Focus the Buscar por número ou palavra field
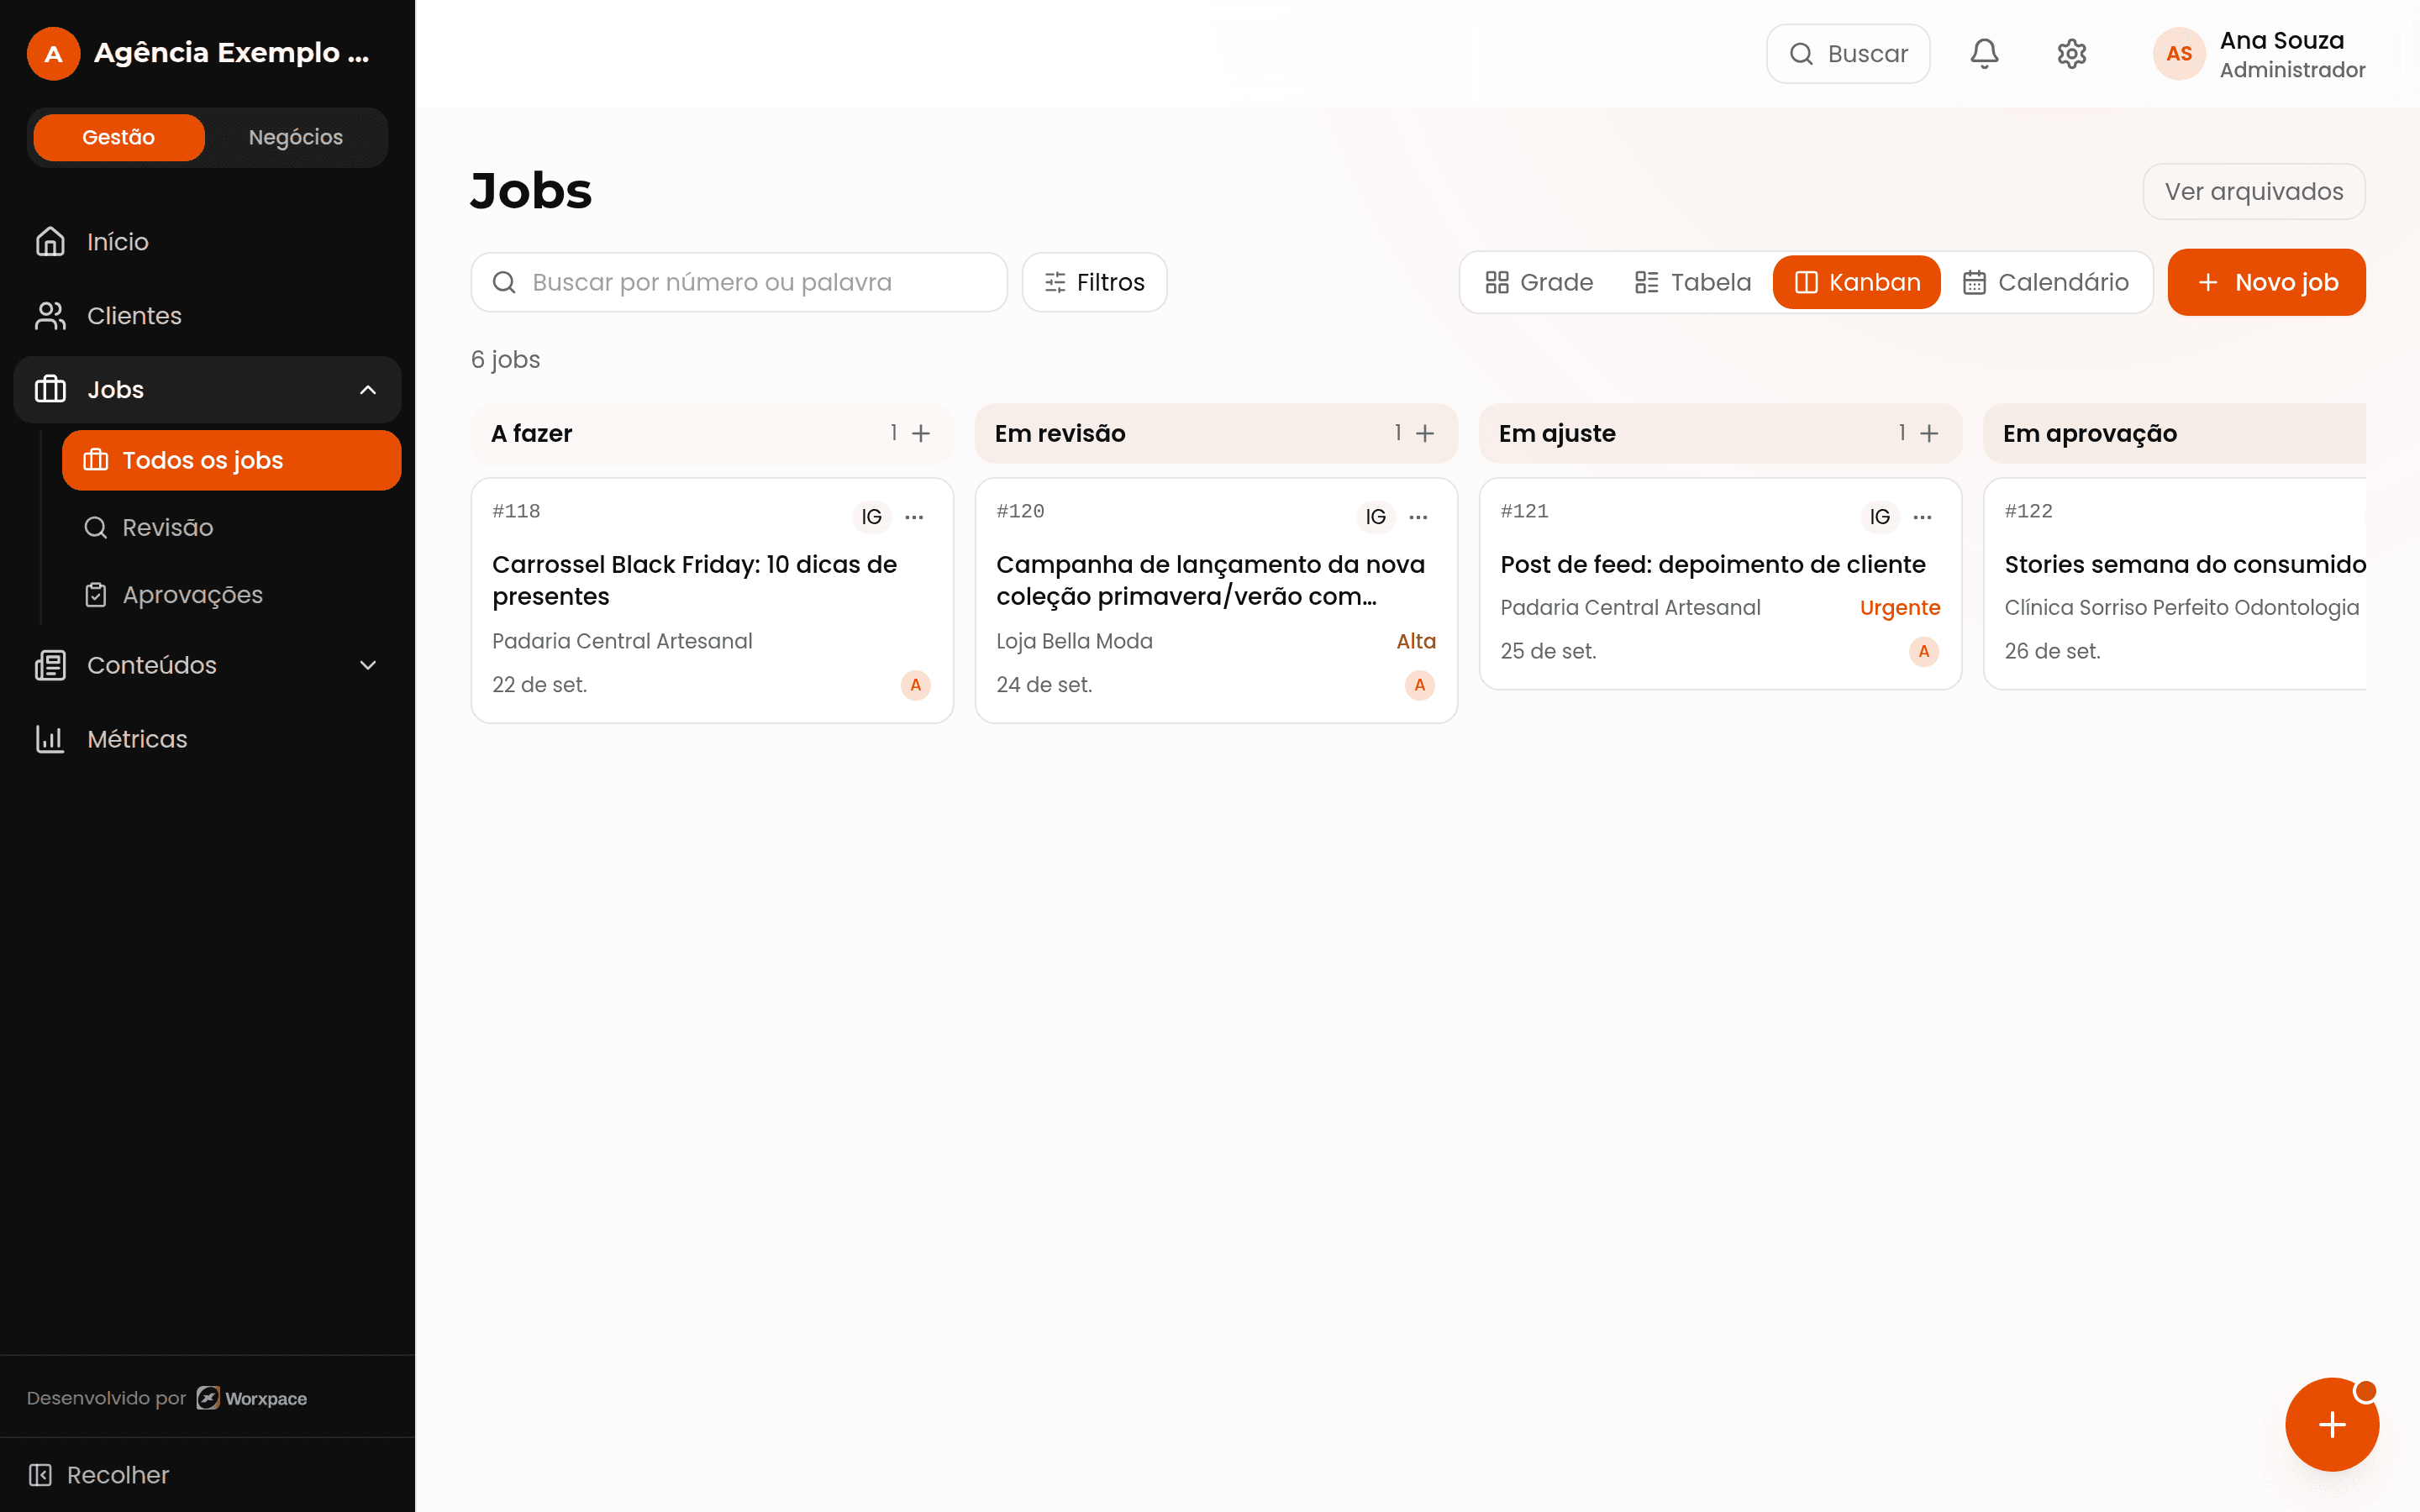 click(739, 282)
